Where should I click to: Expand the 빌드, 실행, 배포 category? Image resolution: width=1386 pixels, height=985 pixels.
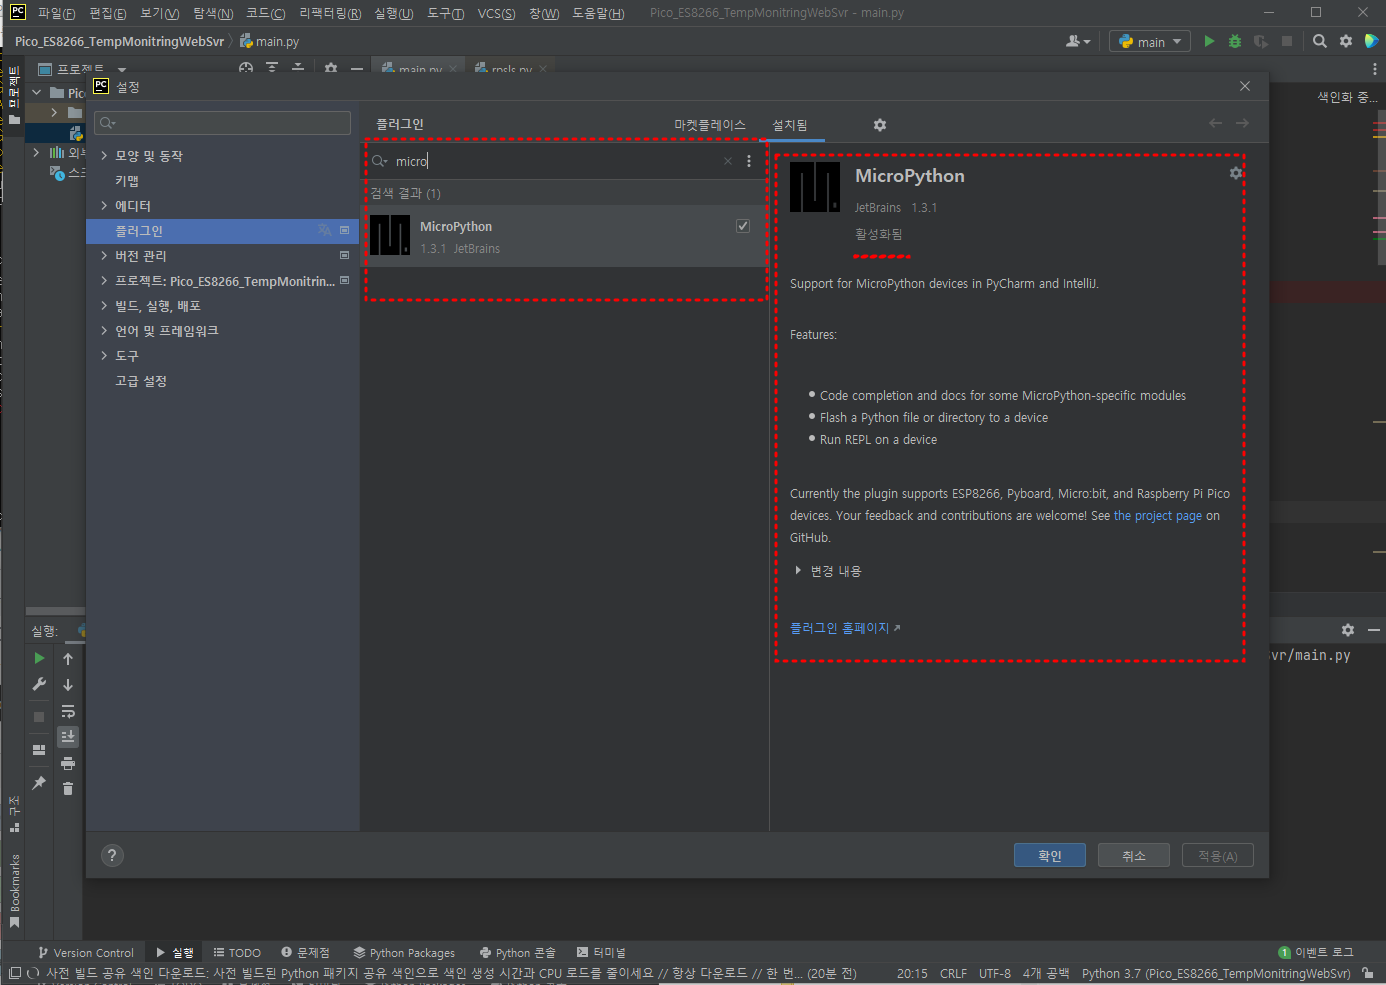104,306
